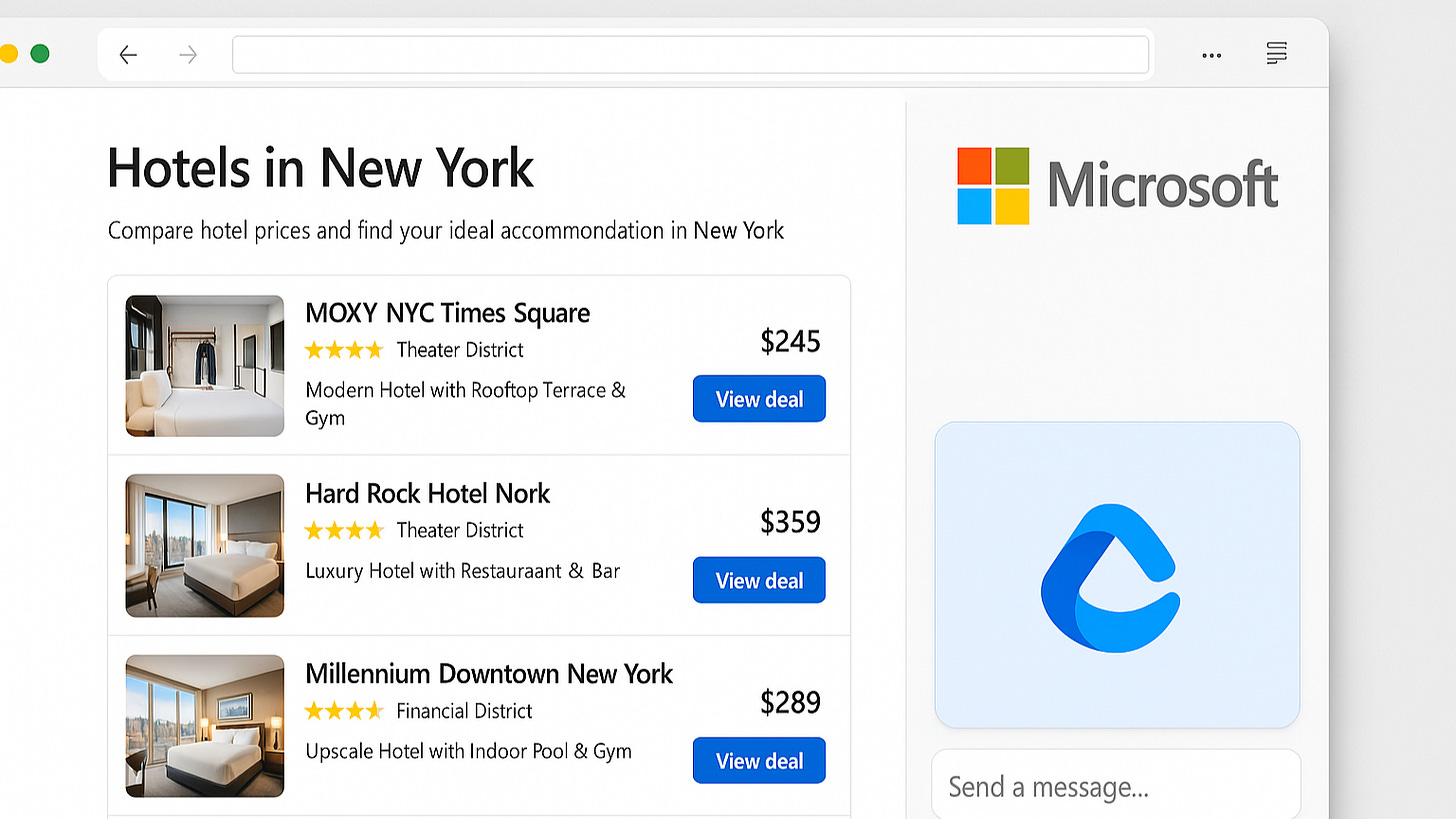The width and height of the screenshot is (1456, 819).
Task: Click the MOXY star rating
Action: 344,350
